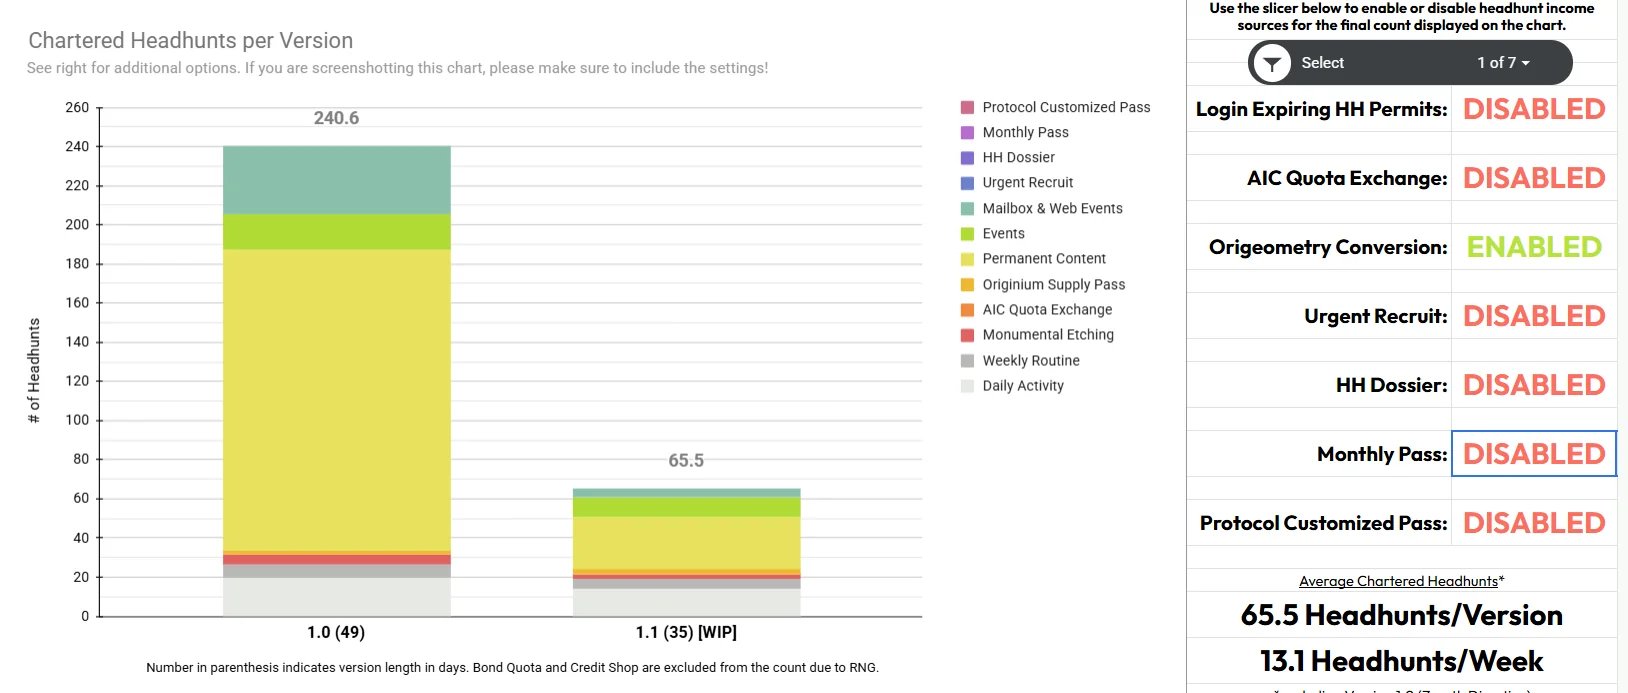Viewport: 1628px width, 693px height.
Task: Open the '1 of 7' slicer dropdown
Action: pyautogui.click(x=1503, y=63)
